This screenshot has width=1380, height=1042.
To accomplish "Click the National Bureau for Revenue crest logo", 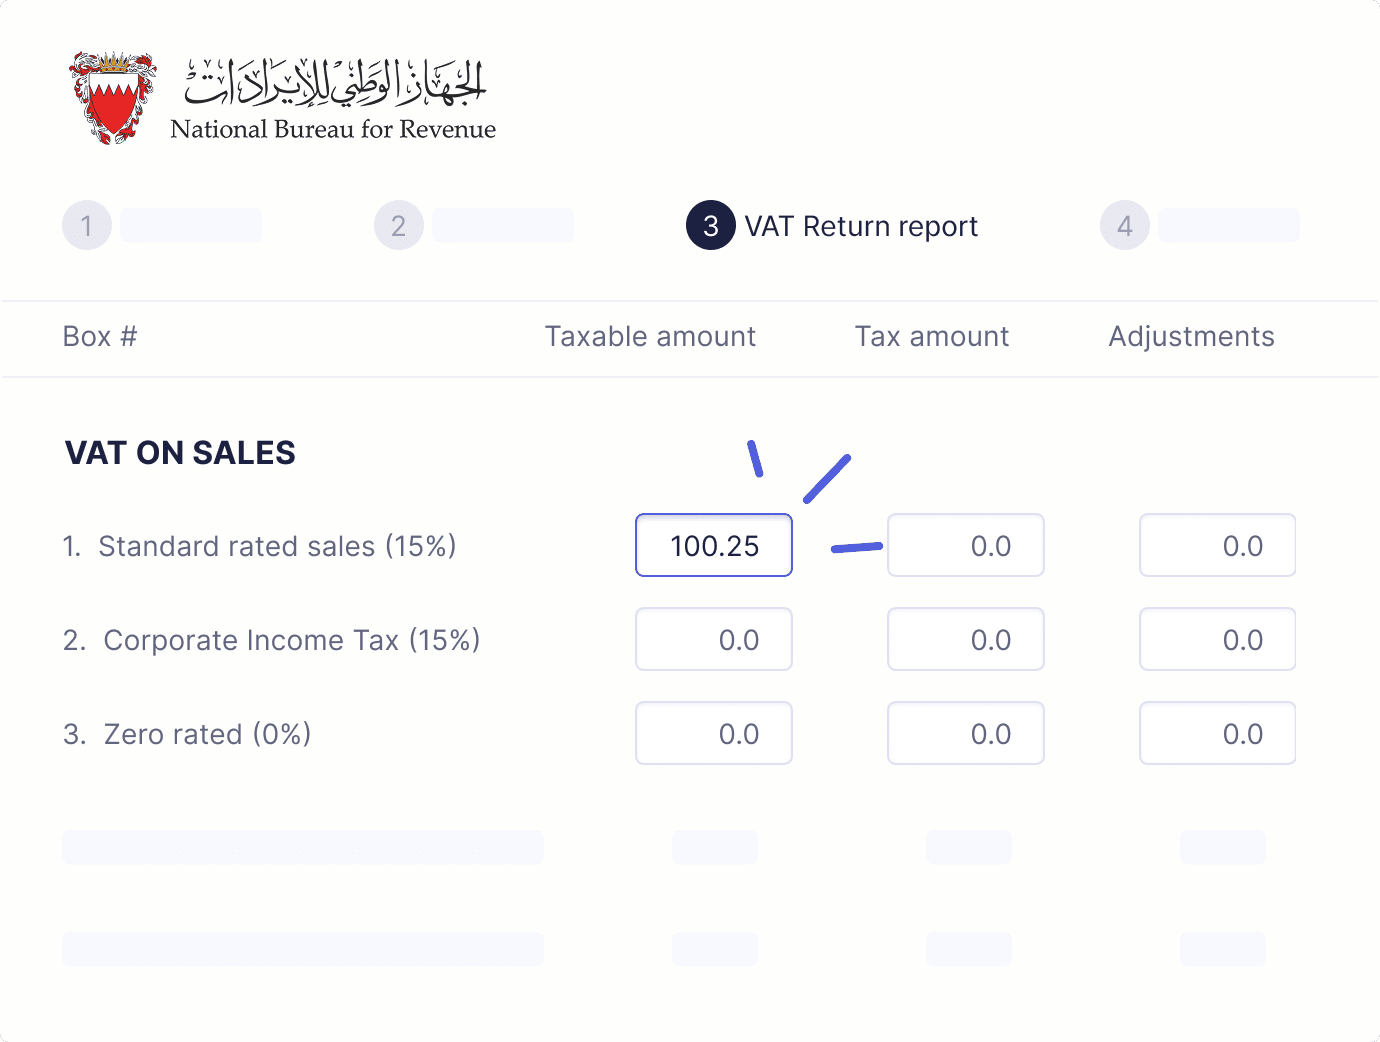I will [112, 98].
